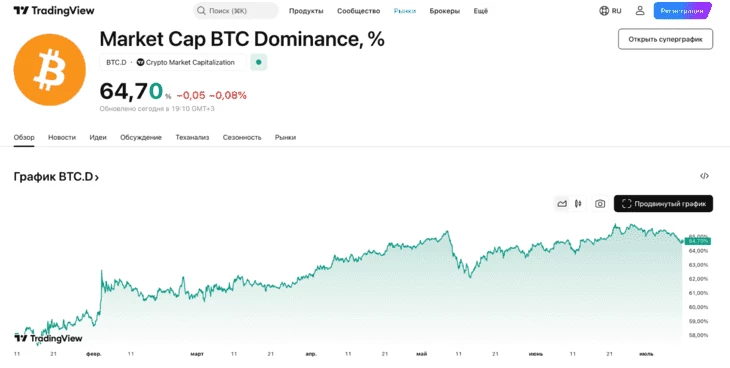The image size is (730, 368).
Task: Click the −0,05 −0,08% change text
Action: (x=211, y=95)
